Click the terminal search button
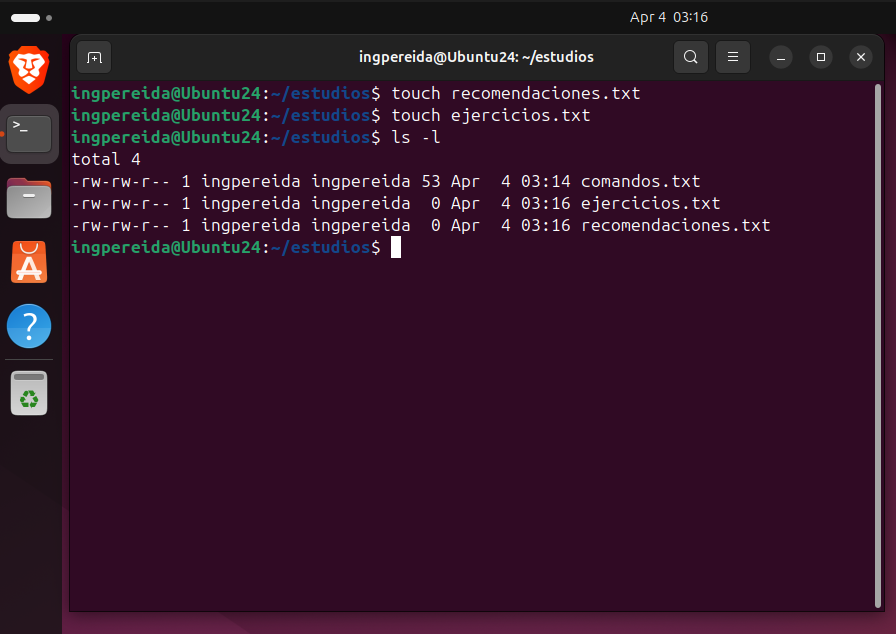 (691, 57)
